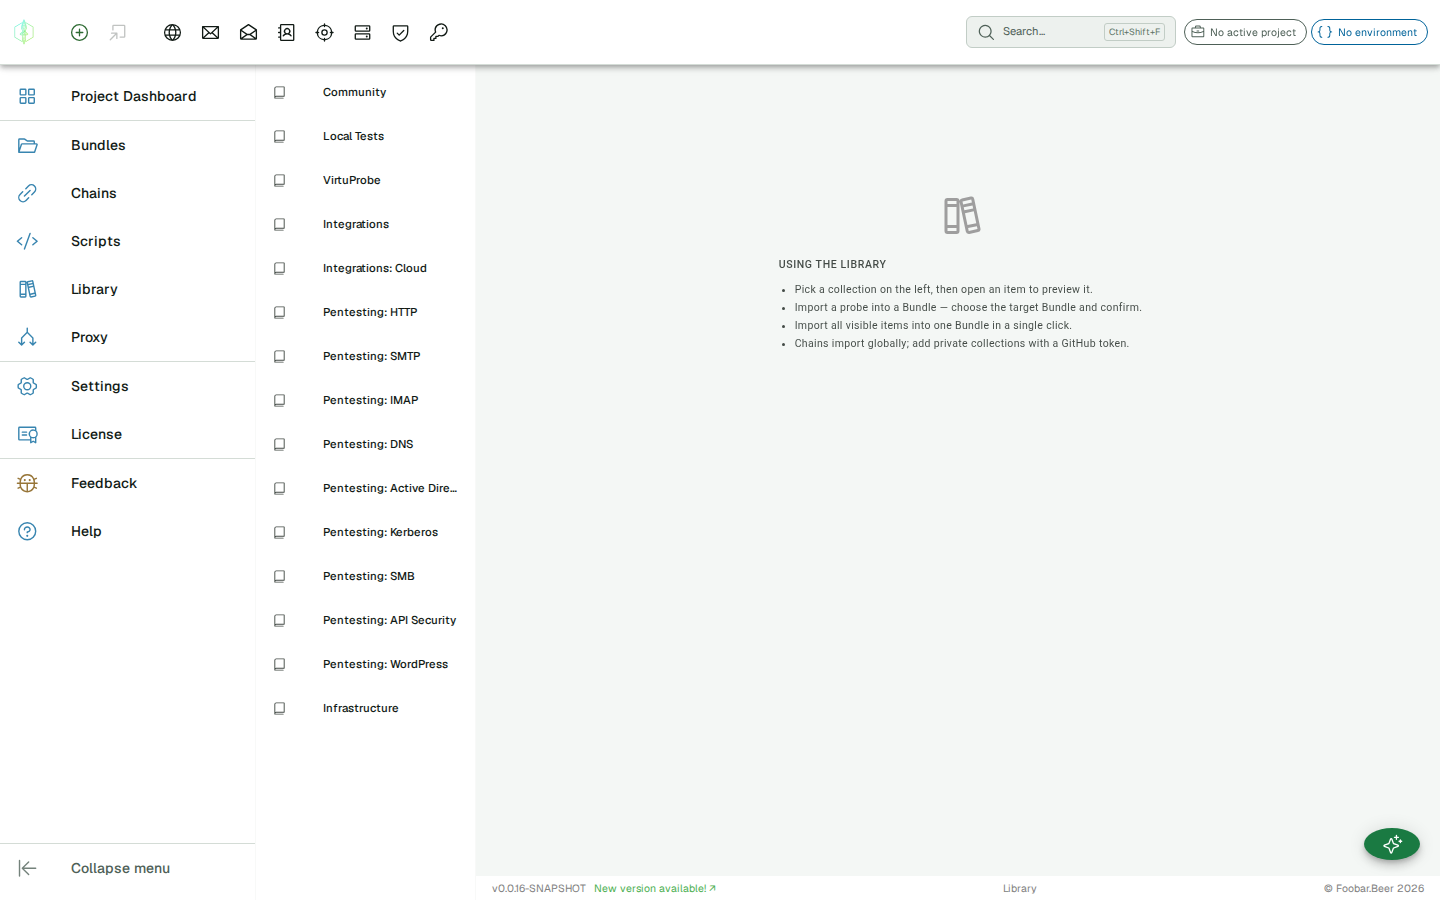1440x900 pixels.
Task: Click the key icon in the toolbar
Action: point(439,32)
